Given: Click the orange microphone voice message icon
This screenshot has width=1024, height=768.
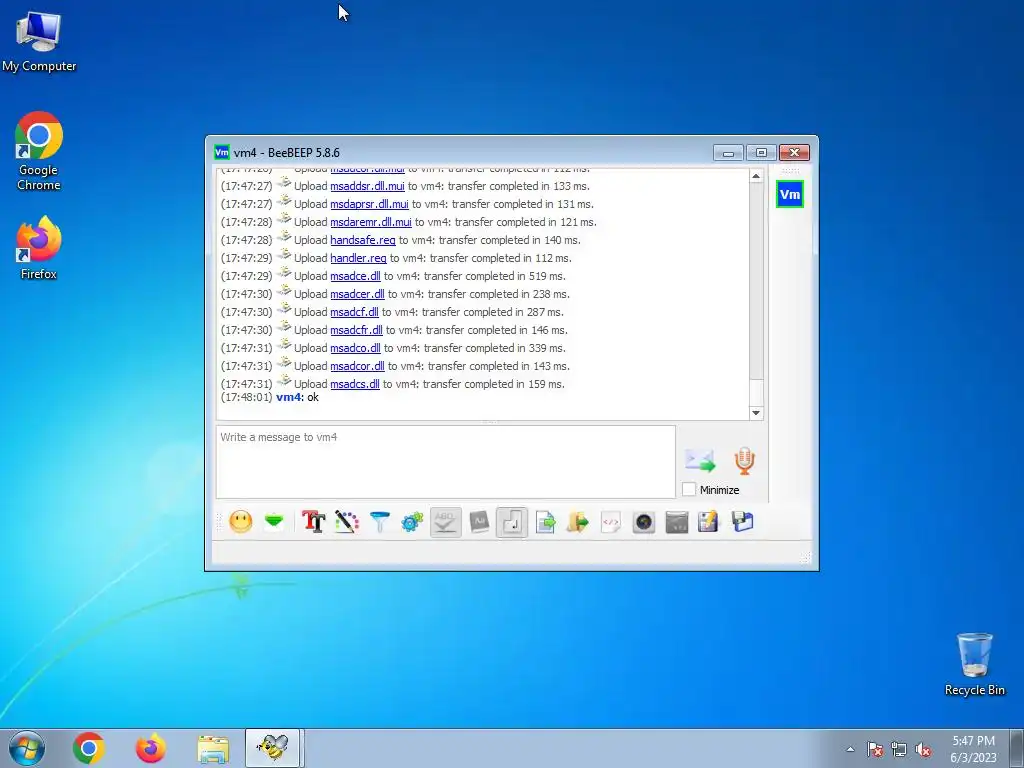Looking at the screenshot, I should click(x=744, y=461).
